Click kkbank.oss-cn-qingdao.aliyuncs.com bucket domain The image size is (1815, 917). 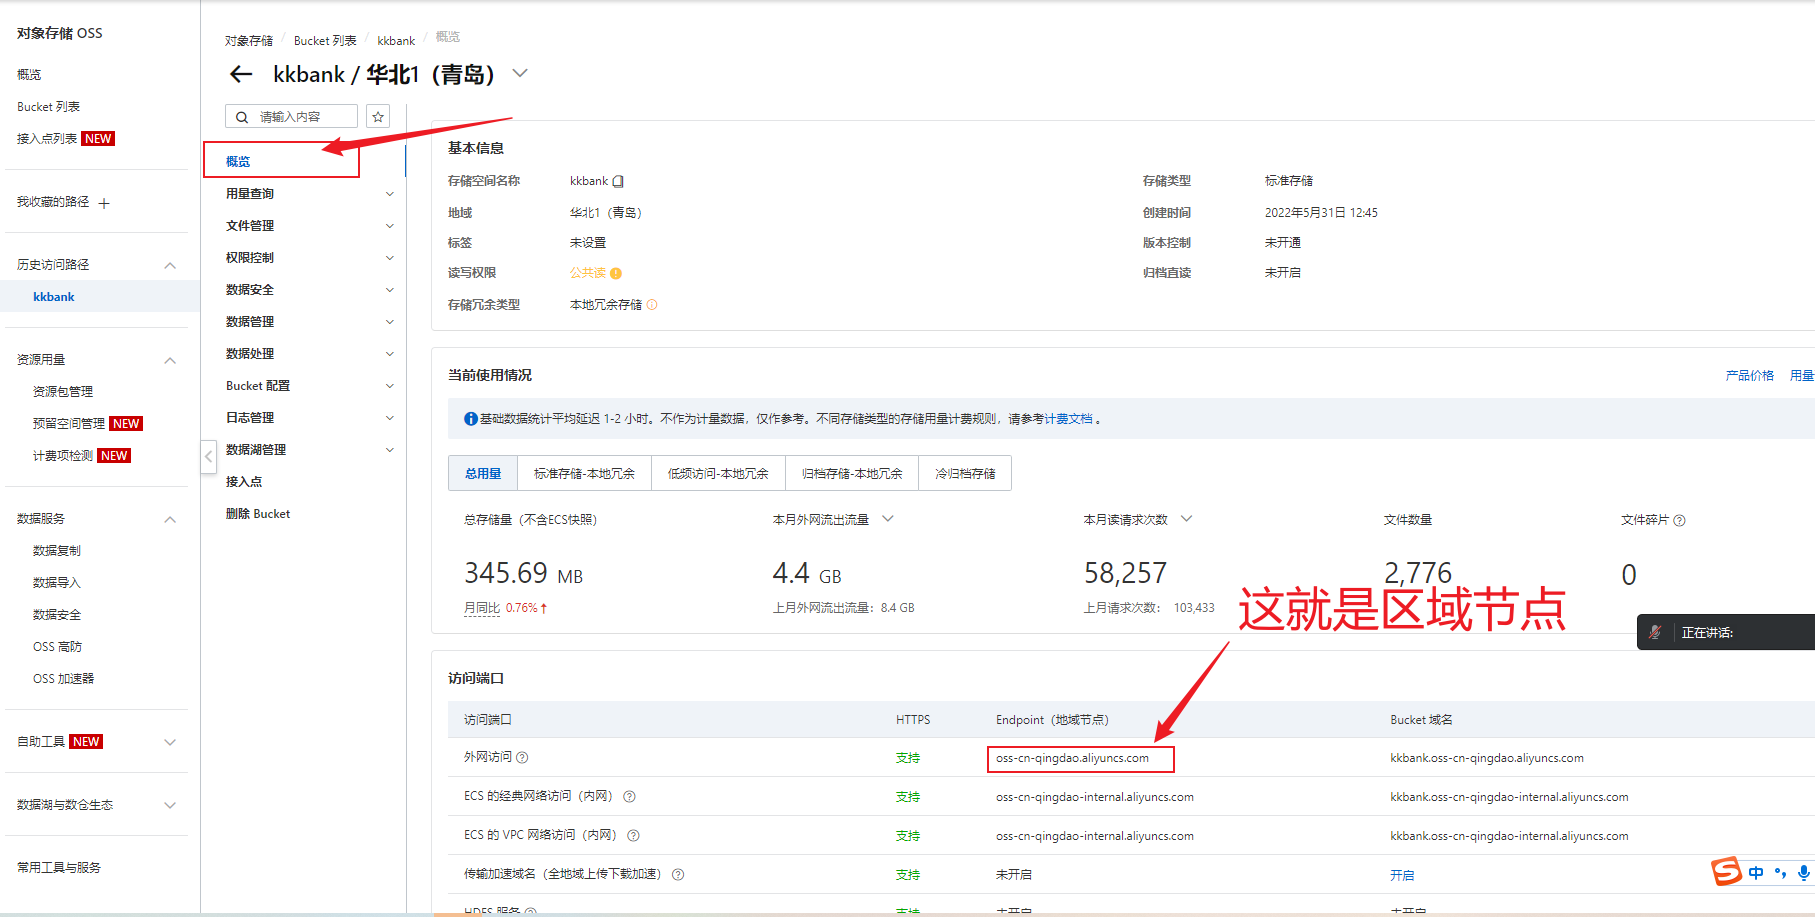pyautogui.click(x=1487, y=758)
